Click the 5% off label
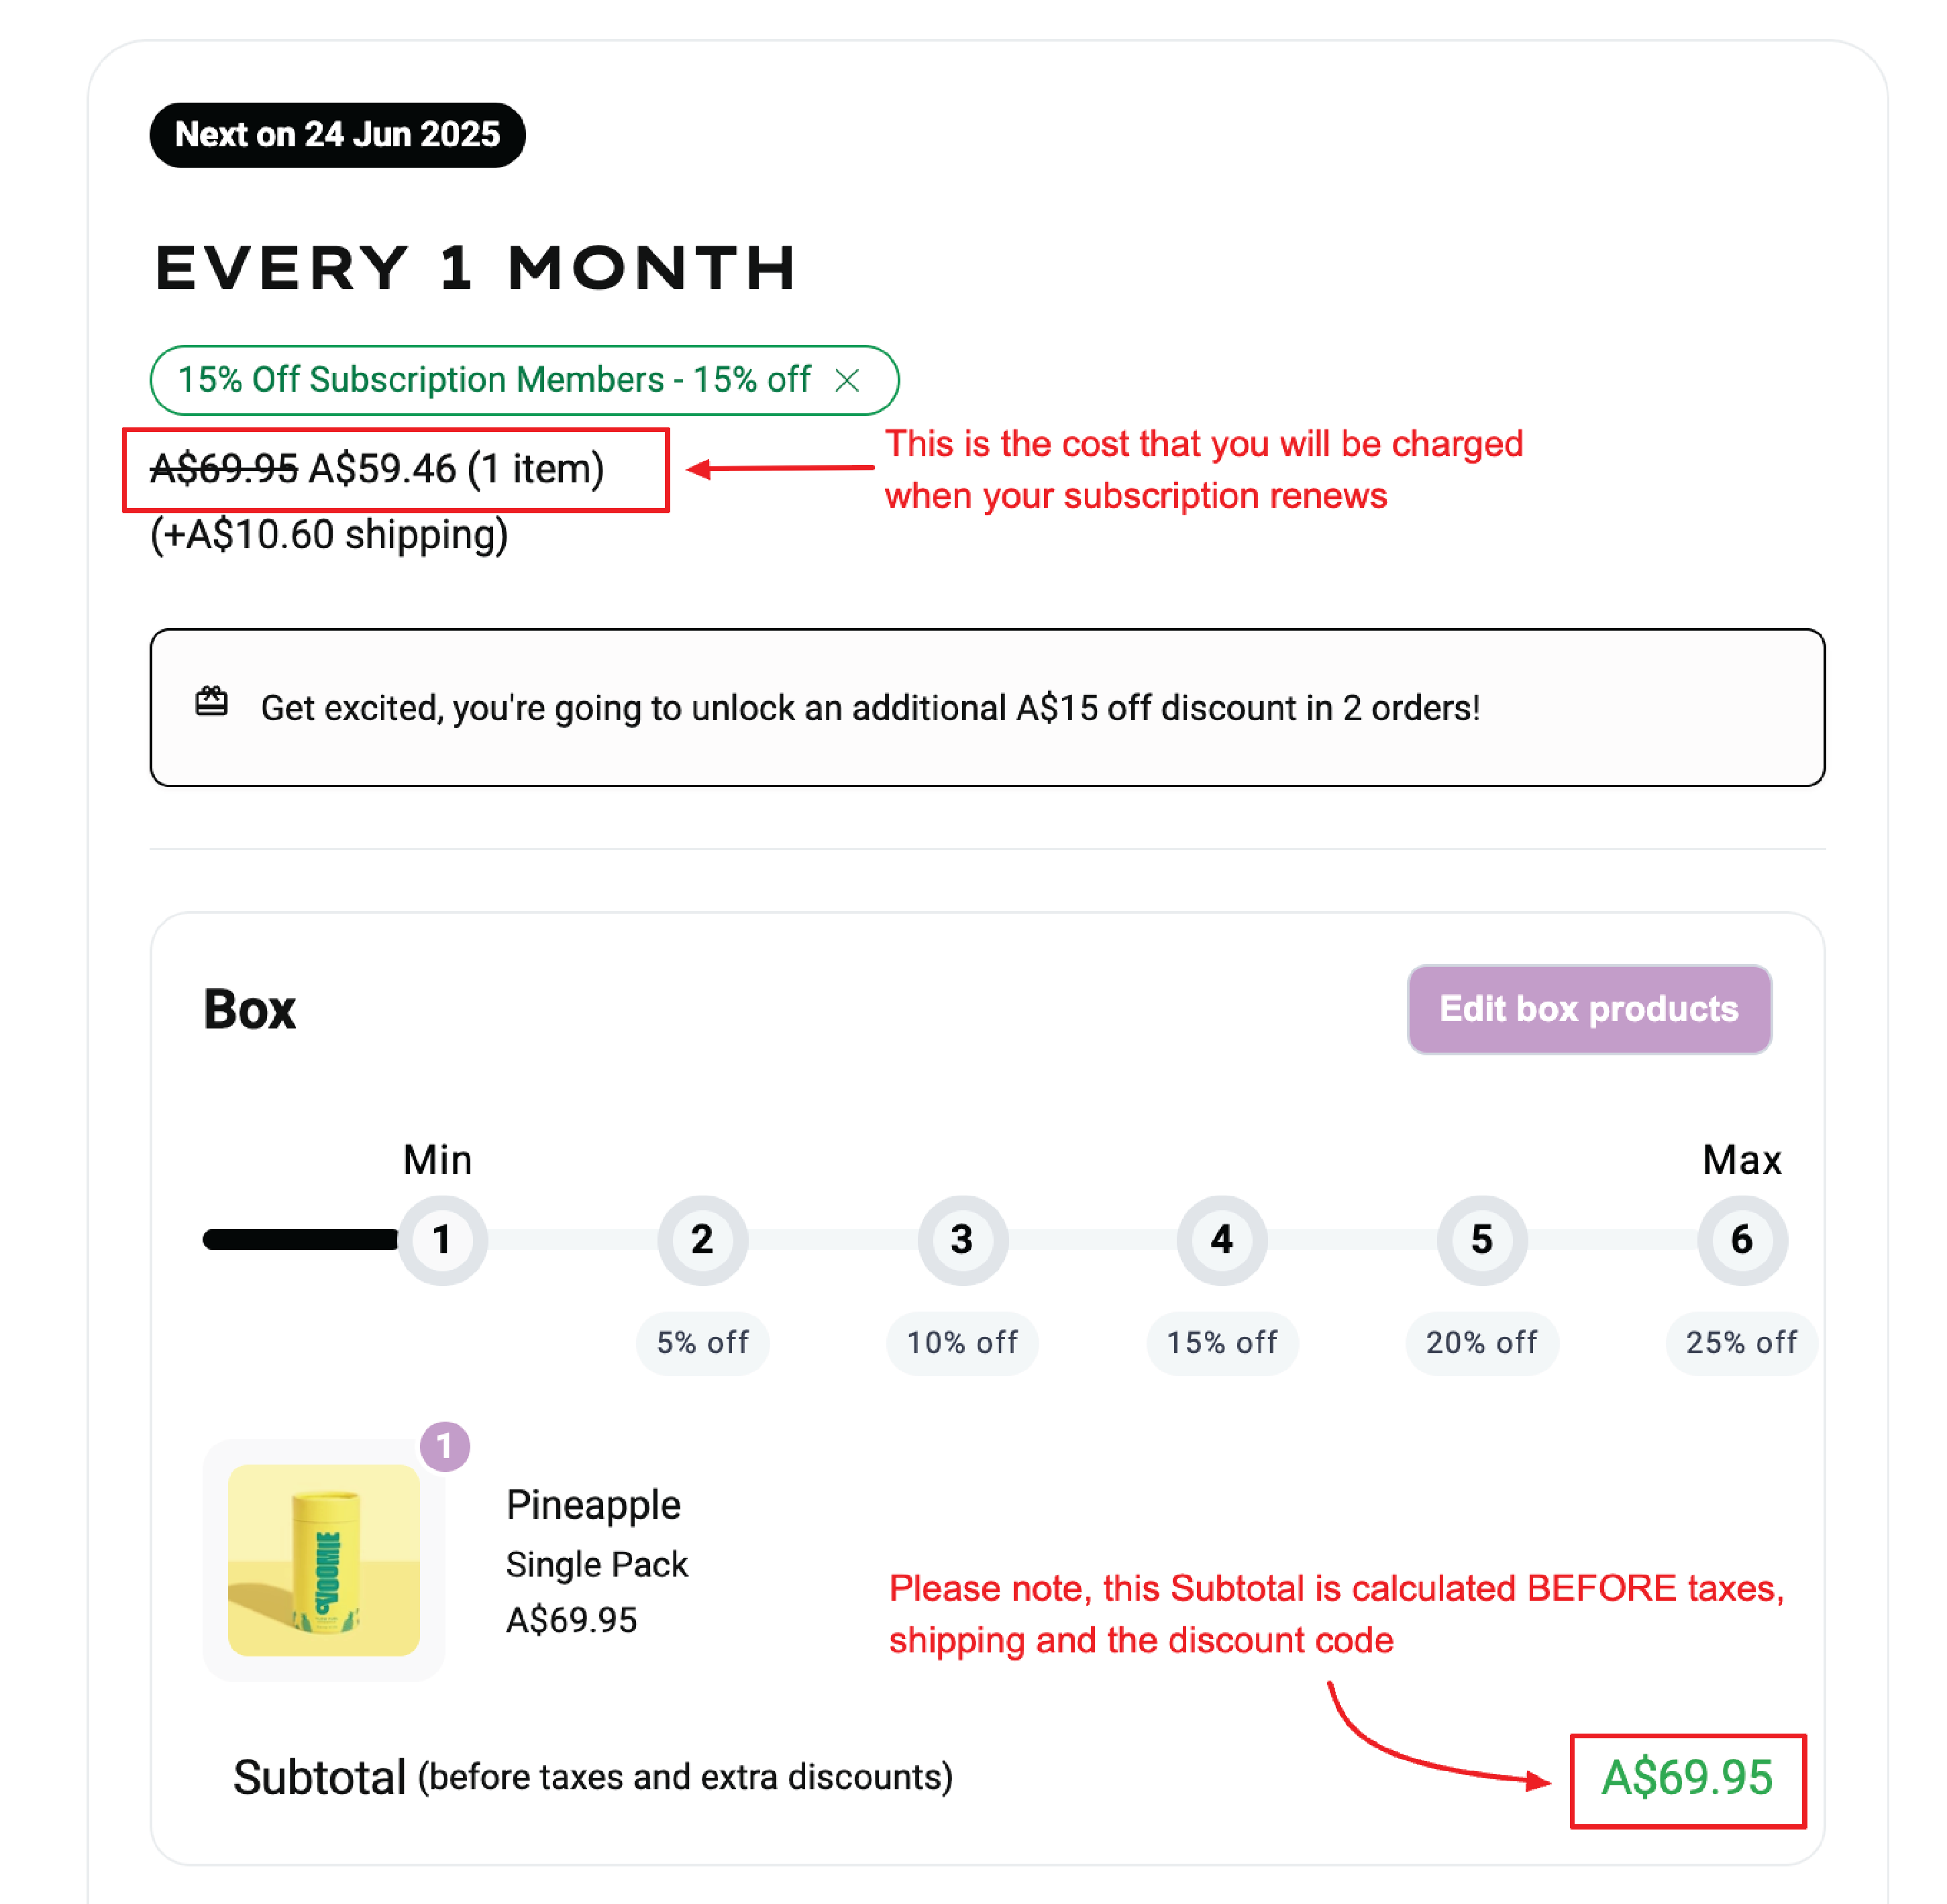 [x=702, y=1343]
